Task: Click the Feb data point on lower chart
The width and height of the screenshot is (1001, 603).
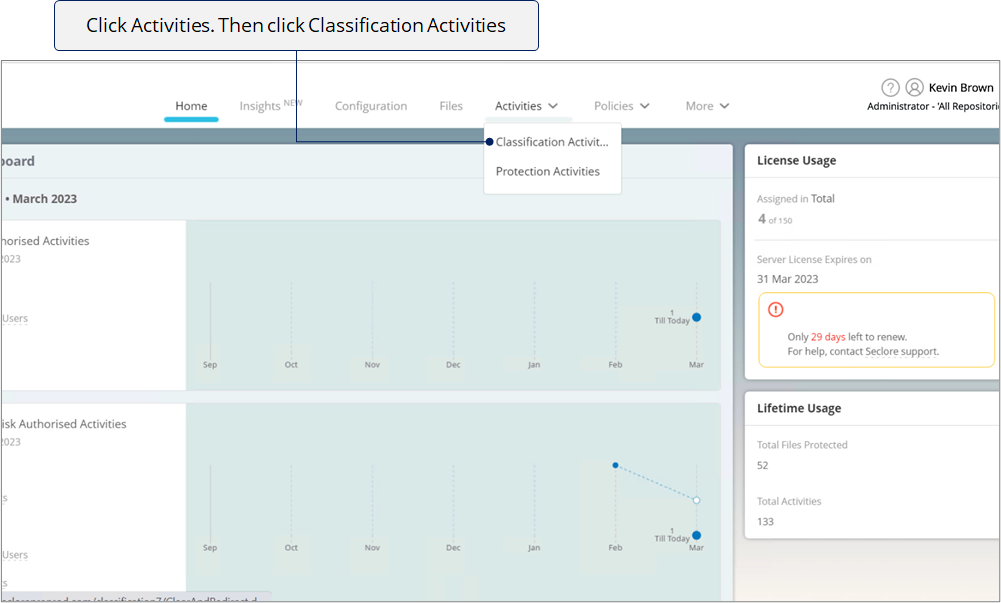Action: 615,465
